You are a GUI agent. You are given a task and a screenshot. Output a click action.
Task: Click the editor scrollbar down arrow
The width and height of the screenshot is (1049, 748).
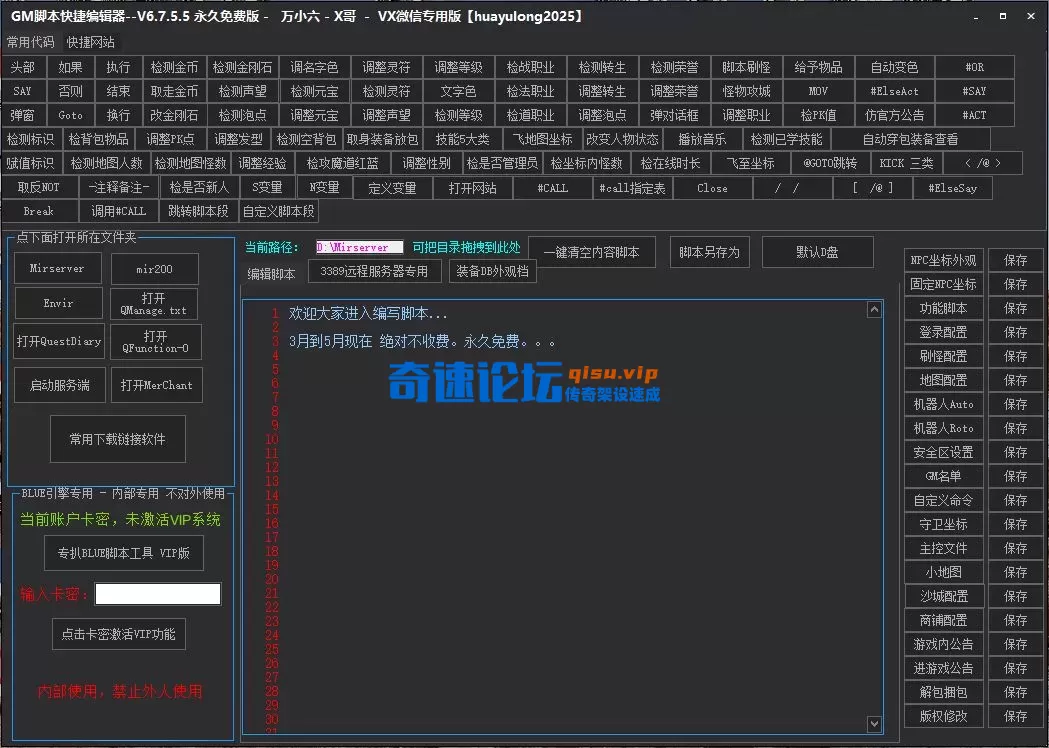(874, 724)
